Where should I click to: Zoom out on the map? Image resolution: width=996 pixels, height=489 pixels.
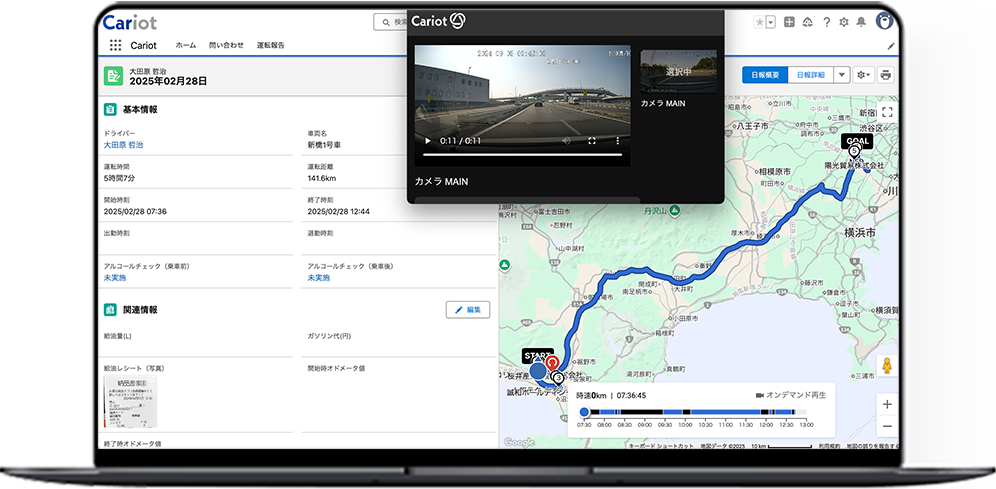point(887,426)
